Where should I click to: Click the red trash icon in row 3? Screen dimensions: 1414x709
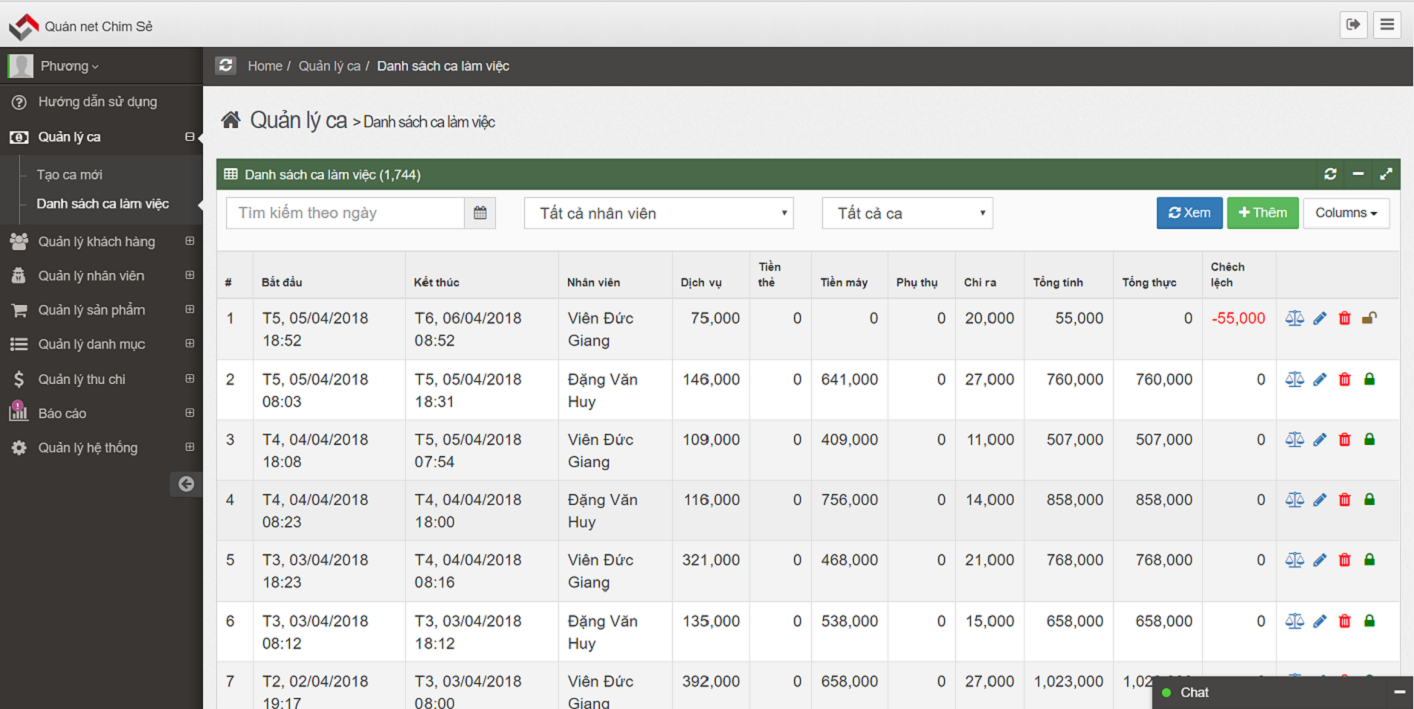(1345, 440)
